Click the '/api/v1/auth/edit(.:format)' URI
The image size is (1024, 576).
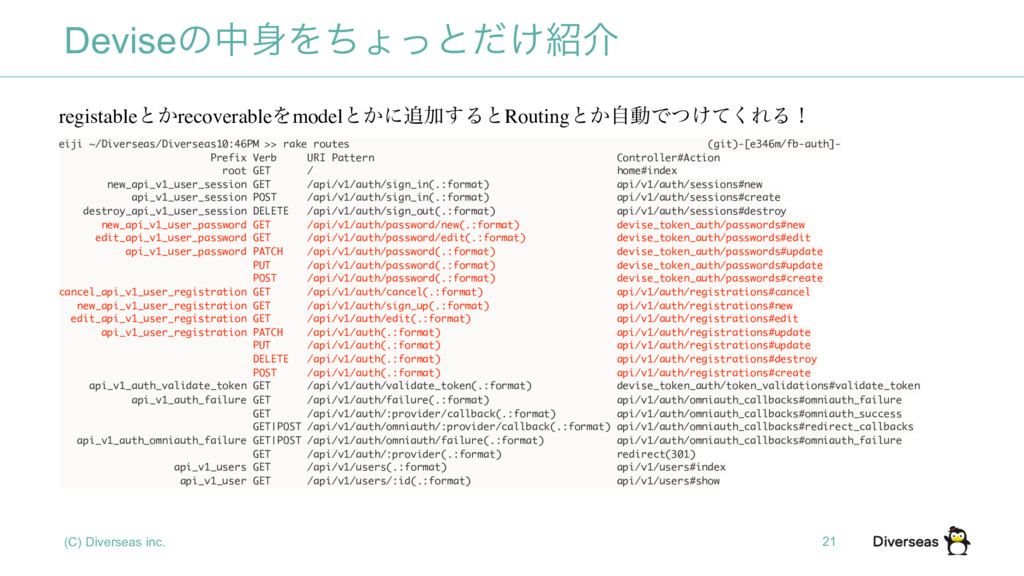389,319
